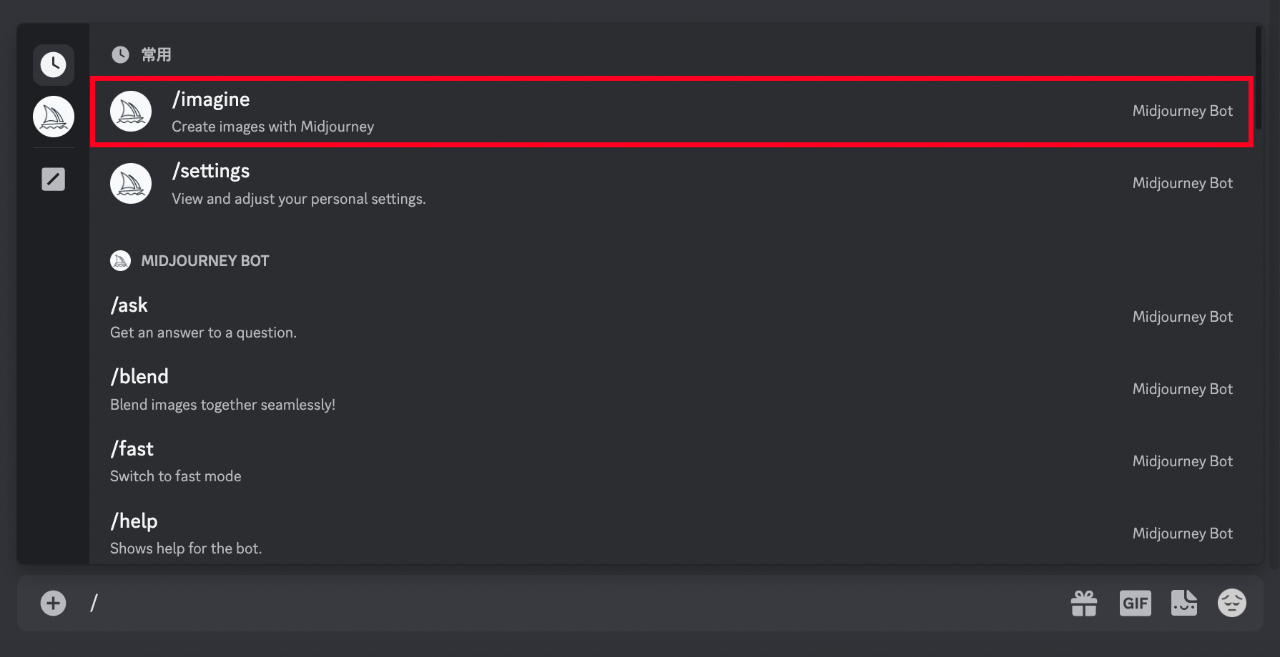This screenshot has width=1280, height=657.
Task: Open the GIF picker
Action: point(1135,603)
